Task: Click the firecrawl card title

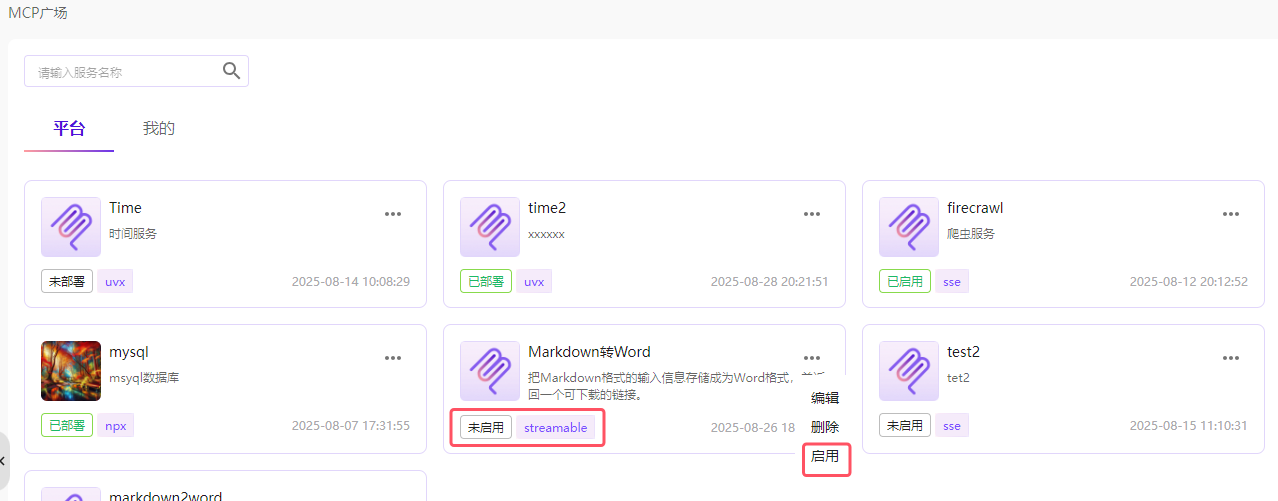Action: (x=975, y=208)
